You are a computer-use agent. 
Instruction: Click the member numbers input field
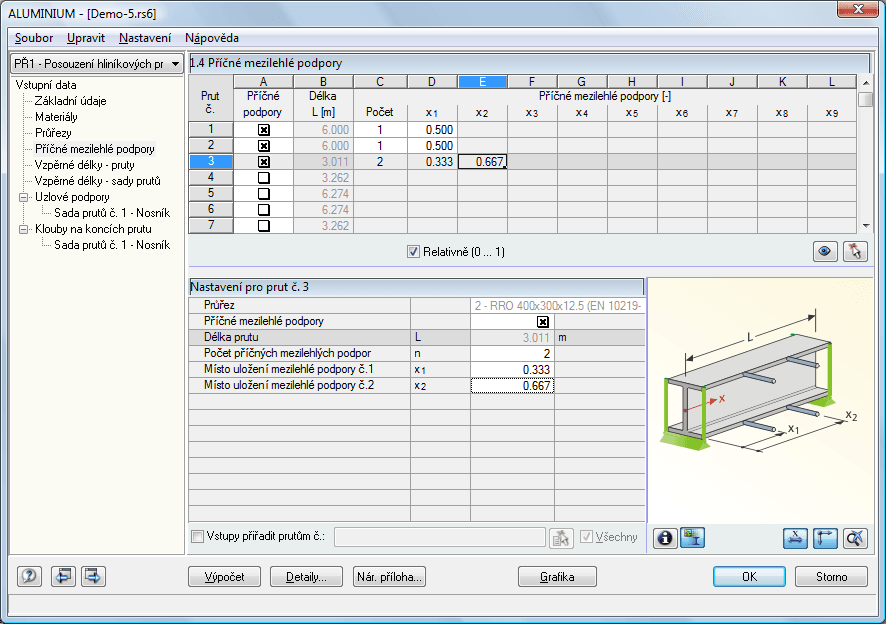(440, 537)
